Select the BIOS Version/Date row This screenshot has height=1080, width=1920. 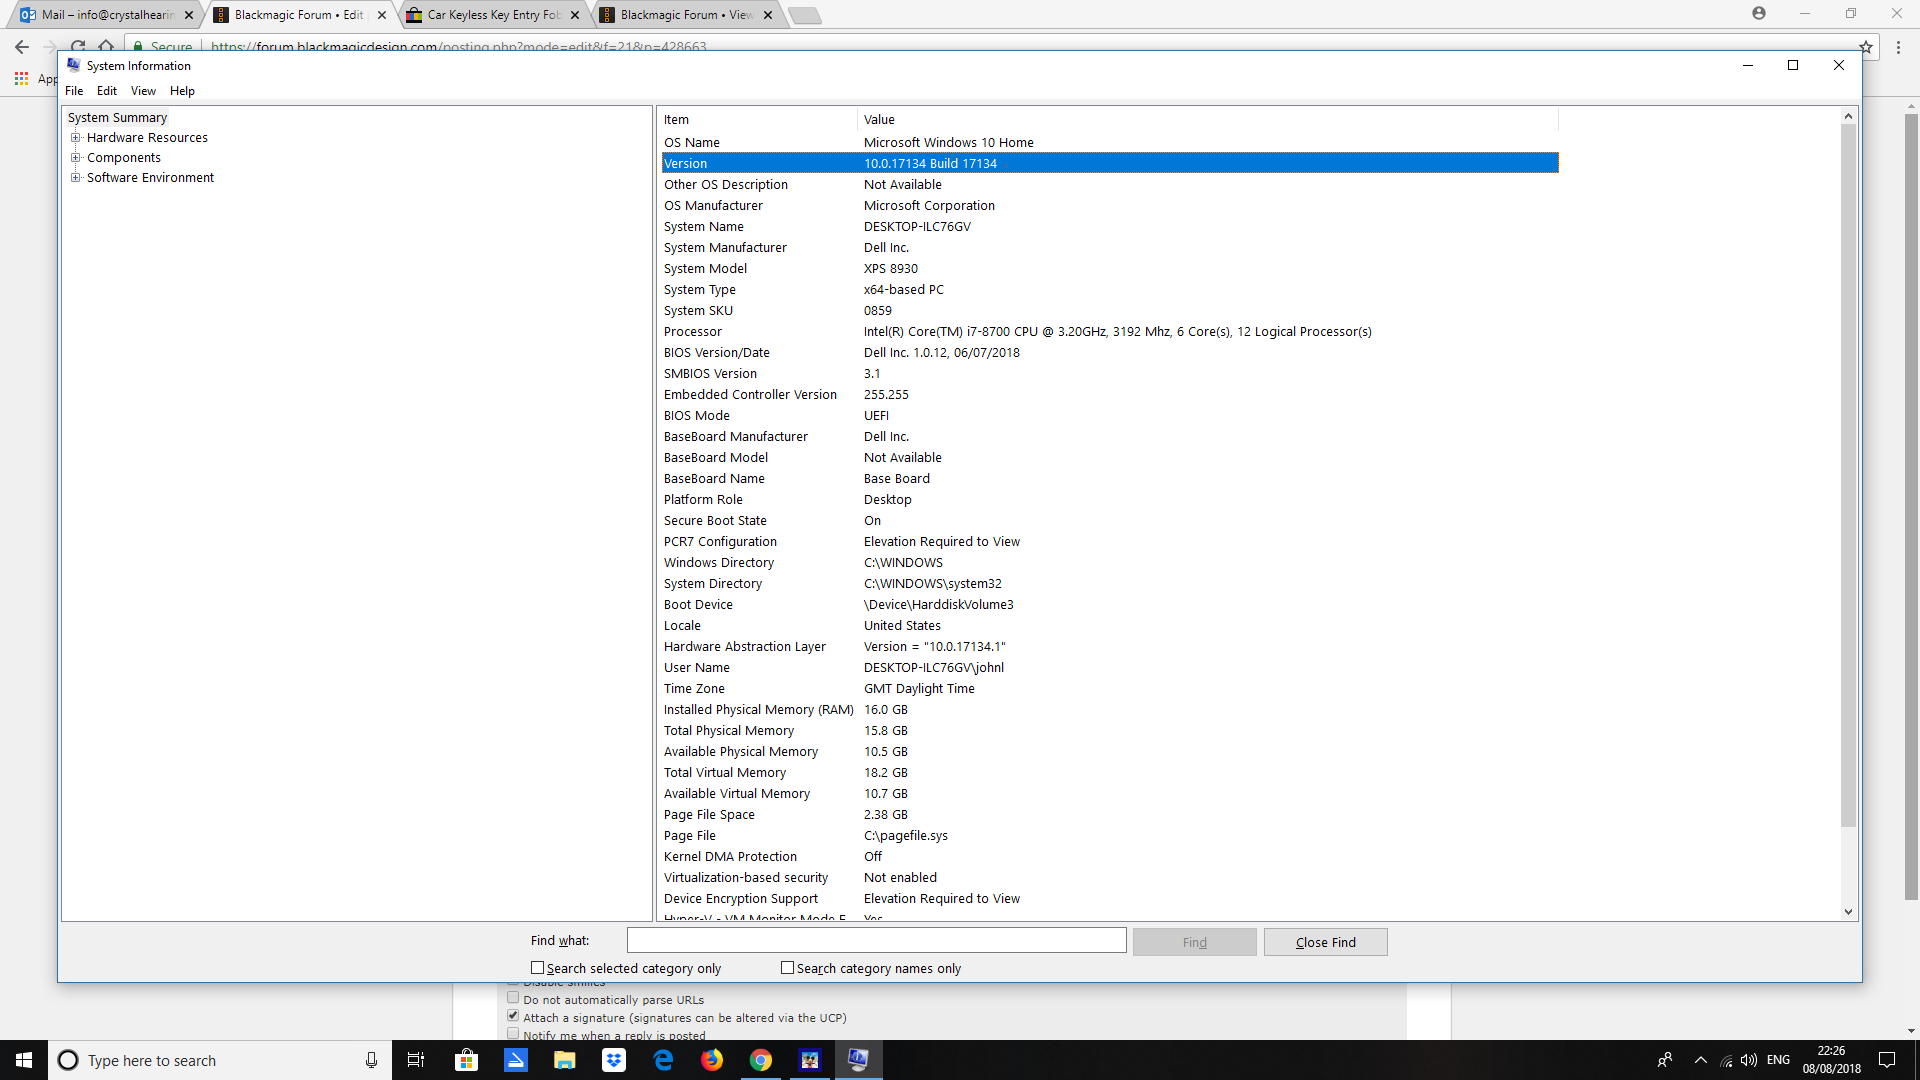[1110, 353]
